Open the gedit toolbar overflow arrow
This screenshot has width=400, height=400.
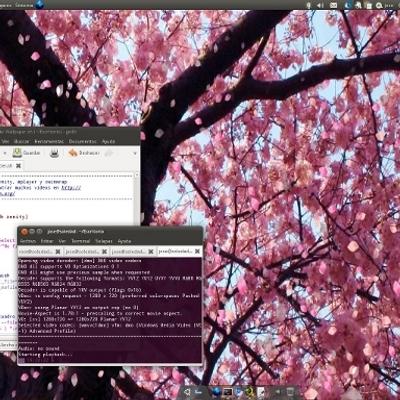click(x=135, y=153)
